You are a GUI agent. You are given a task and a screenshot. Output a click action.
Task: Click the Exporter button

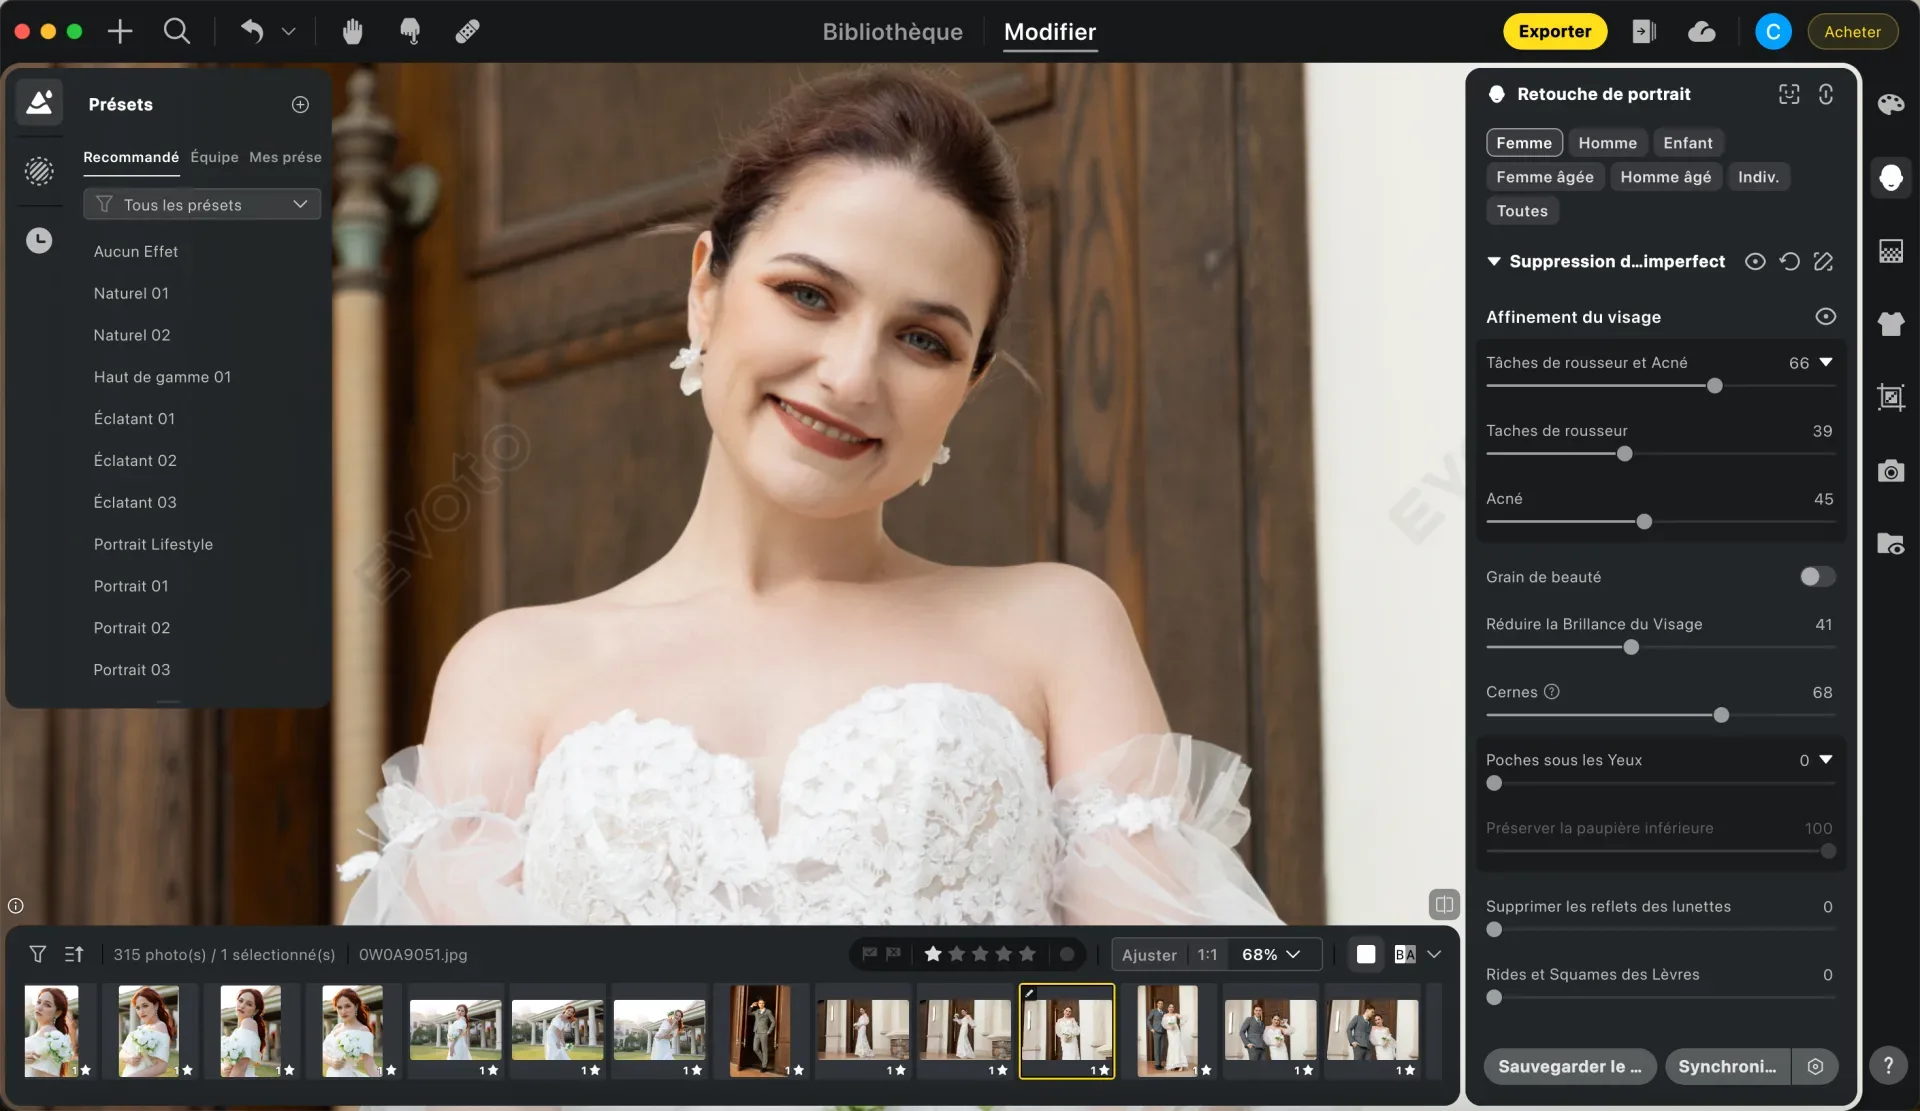pos(1555,32)
